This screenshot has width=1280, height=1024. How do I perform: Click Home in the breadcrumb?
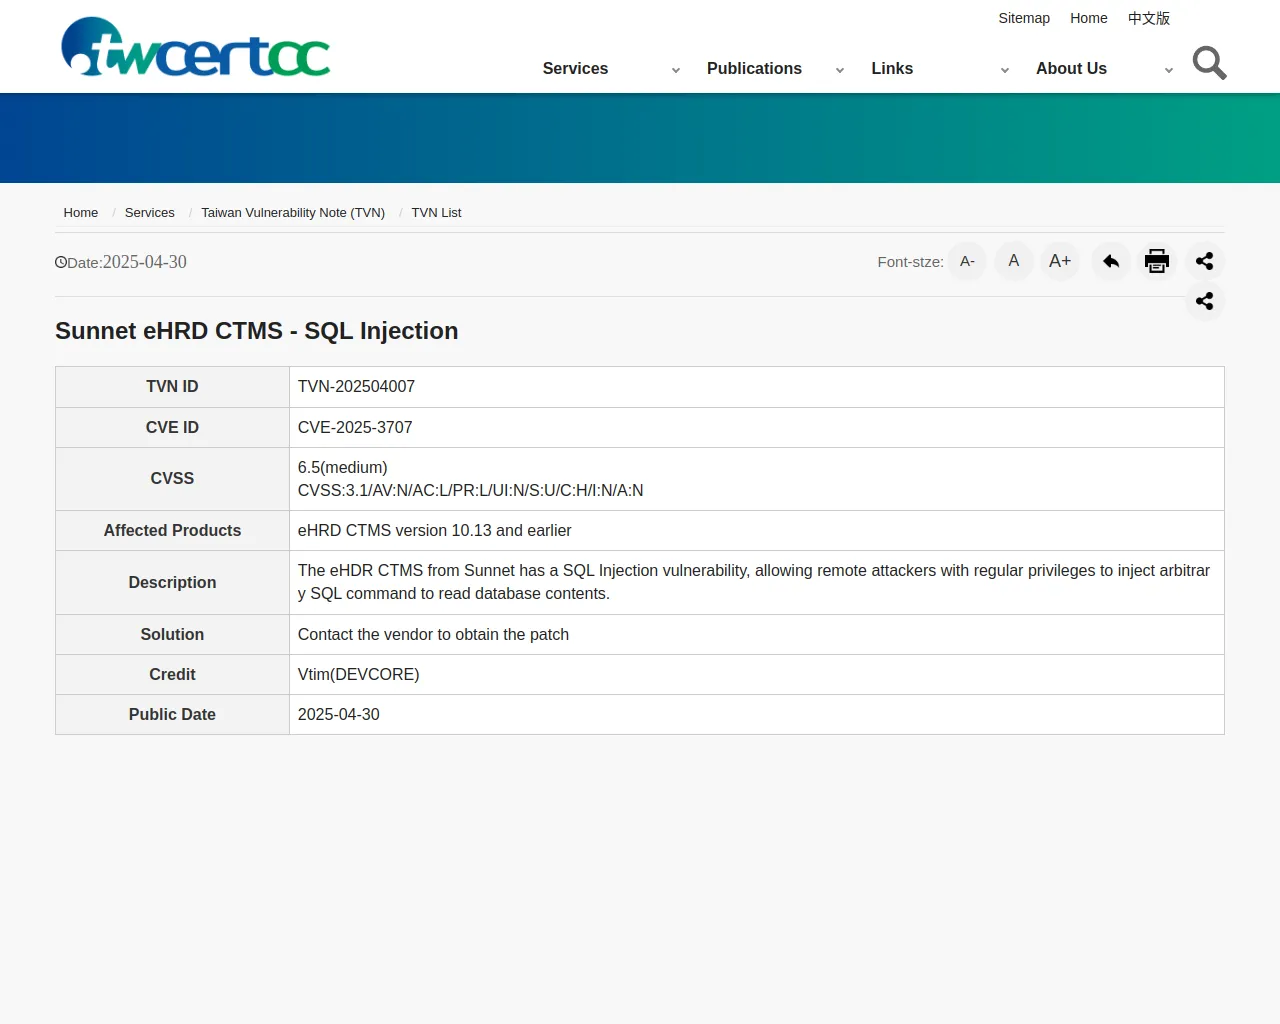(x=81, y=212)
